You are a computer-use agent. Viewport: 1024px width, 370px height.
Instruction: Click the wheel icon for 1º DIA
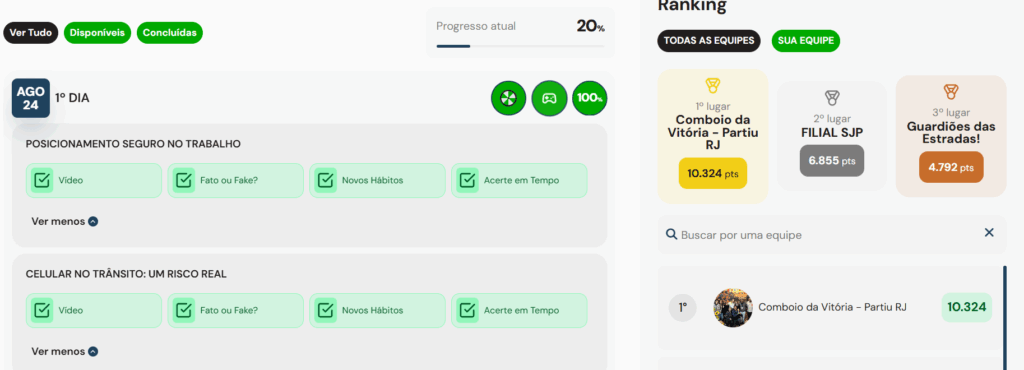[509, 99]
